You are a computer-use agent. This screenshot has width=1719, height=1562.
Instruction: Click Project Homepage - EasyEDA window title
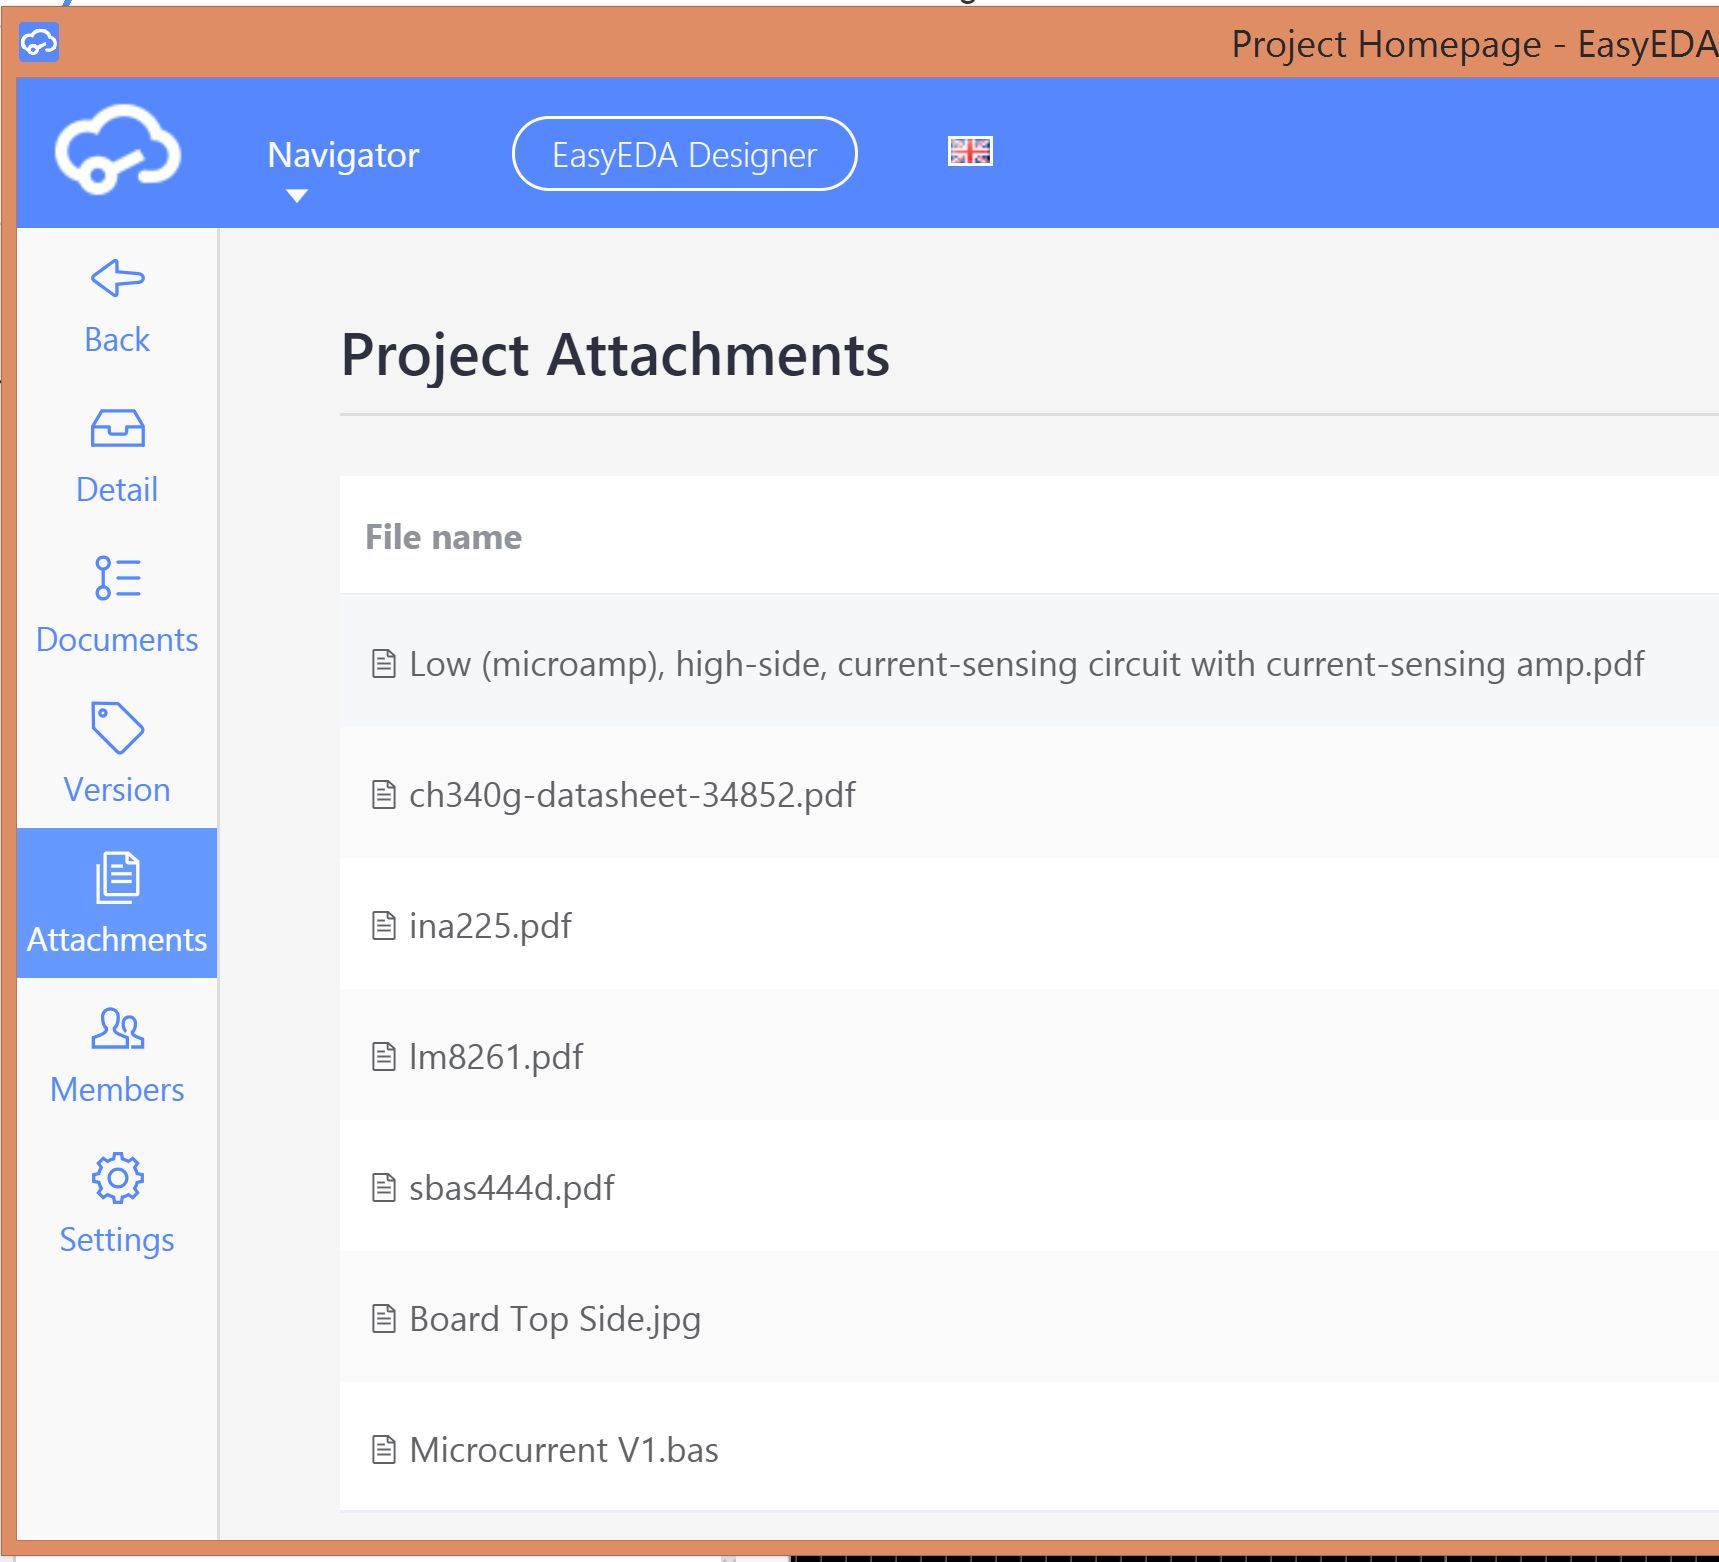[1474, 44]
